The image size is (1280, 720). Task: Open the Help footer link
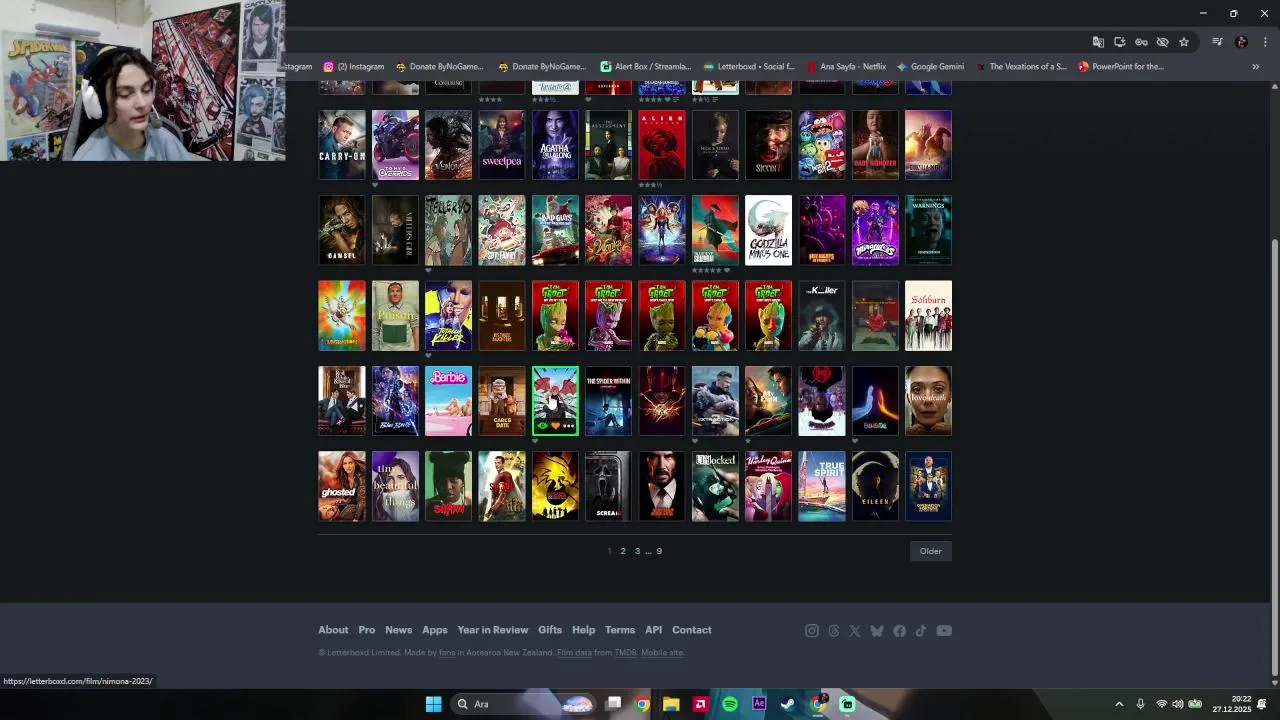[584, 630]
